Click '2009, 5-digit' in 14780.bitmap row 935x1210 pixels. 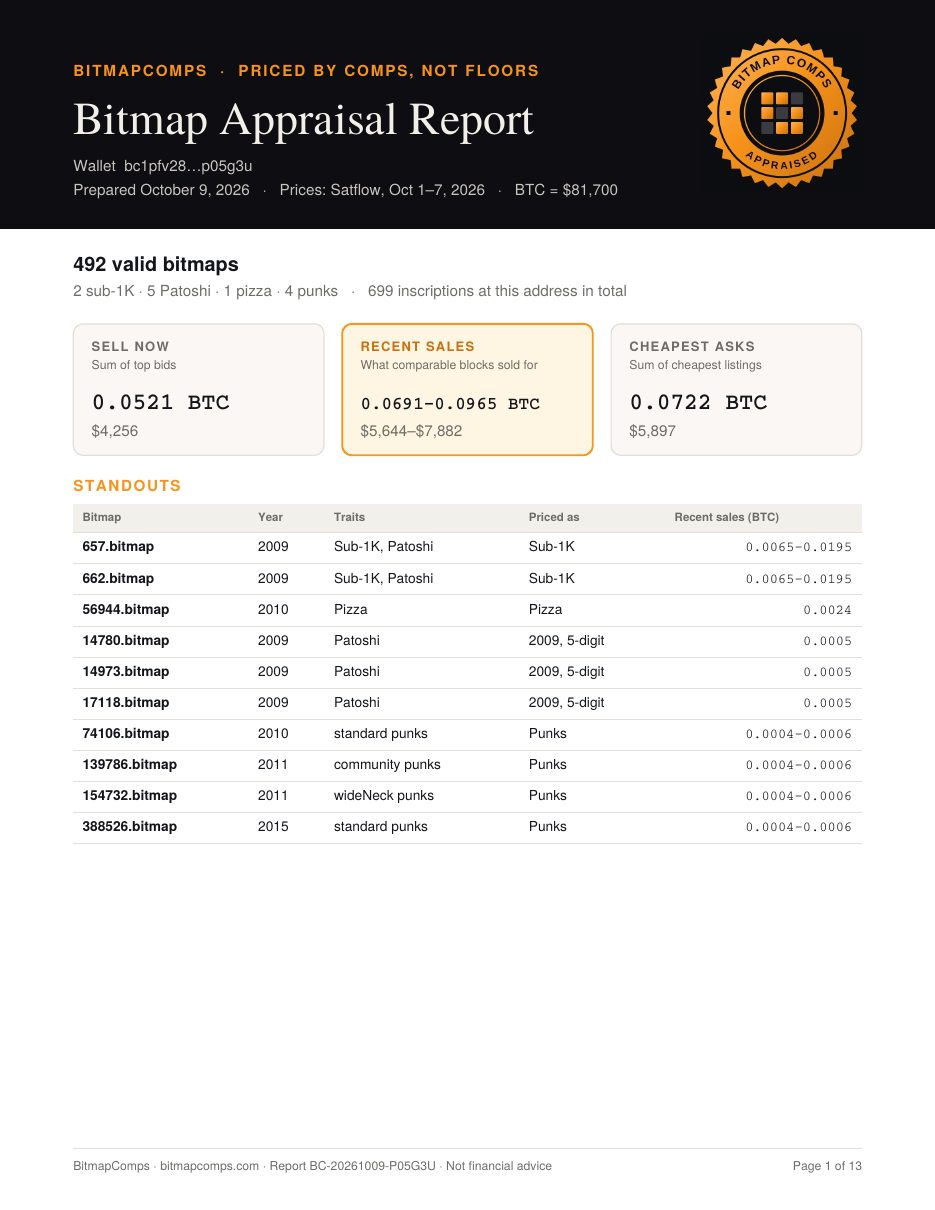(x=567, y=640)
